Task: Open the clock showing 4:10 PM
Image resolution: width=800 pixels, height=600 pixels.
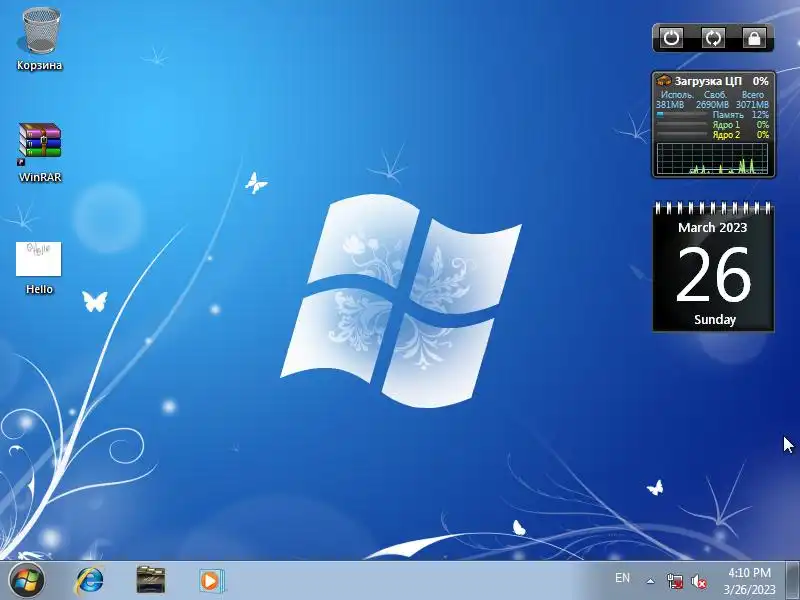Action: [x=749, y=572]
